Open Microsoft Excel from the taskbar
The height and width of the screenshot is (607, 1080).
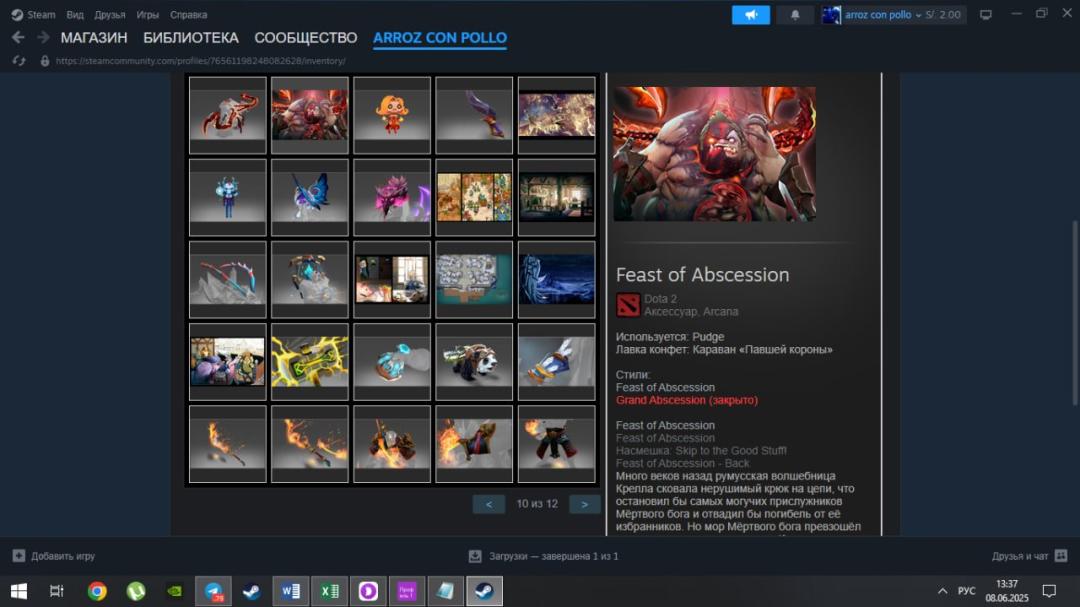(x=329, y=591)
